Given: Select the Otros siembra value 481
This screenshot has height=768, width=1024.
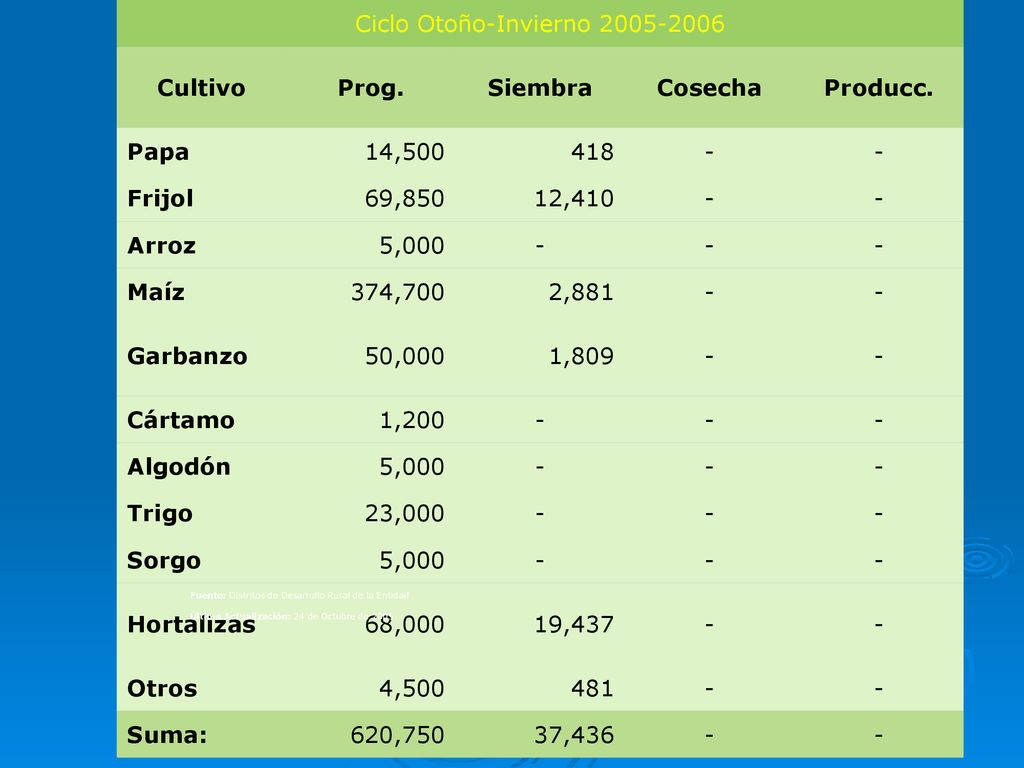Looking at the screenshot, I should tap(592, 688).
